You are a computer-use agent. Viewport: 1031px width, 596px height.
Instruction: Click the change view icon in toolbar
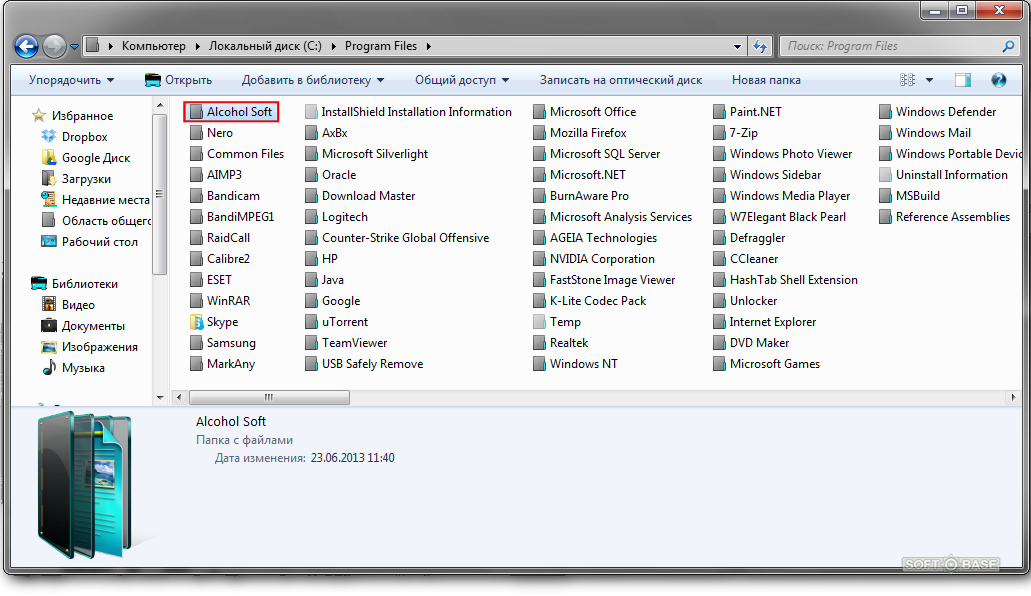coord(908,80)
